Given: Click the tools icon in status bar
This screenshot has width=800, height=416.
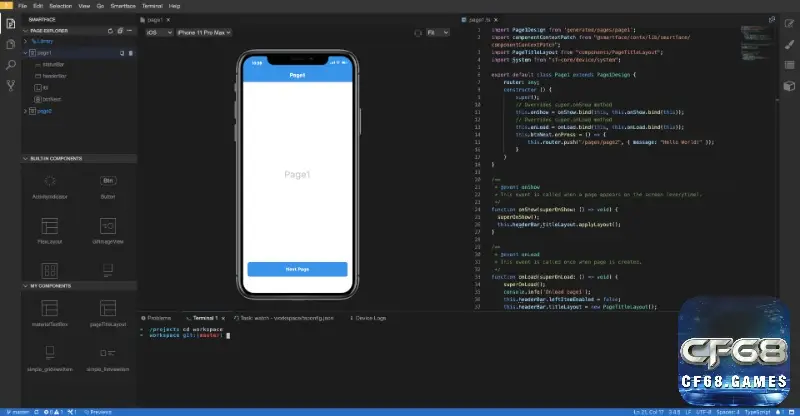Looking at the screenshot, I should coord(72,412).
